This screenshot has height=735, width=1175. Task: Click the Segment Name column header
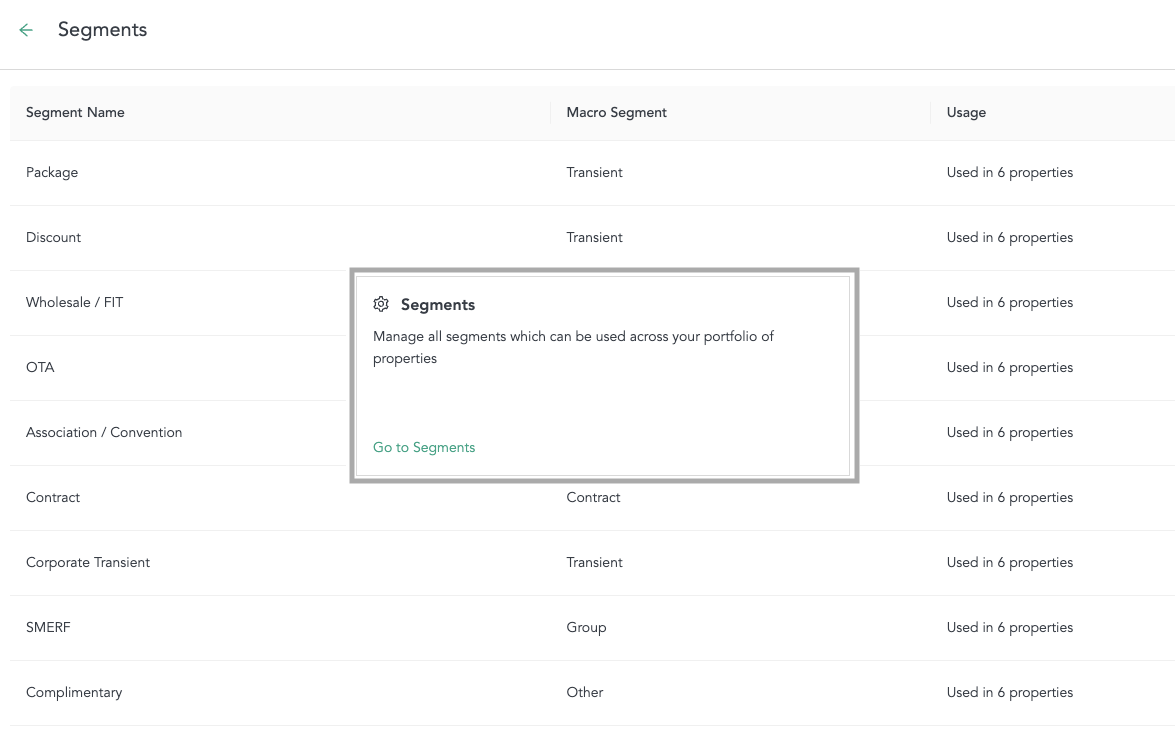tap(75, 112)
